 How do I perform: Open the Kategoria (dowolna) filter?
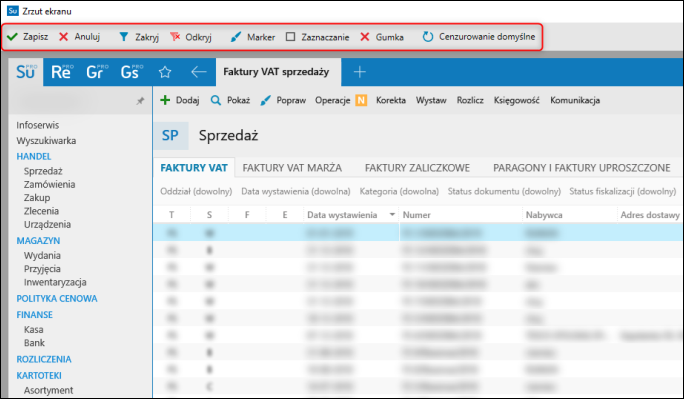pyautogui.click(x=399, y=191)
